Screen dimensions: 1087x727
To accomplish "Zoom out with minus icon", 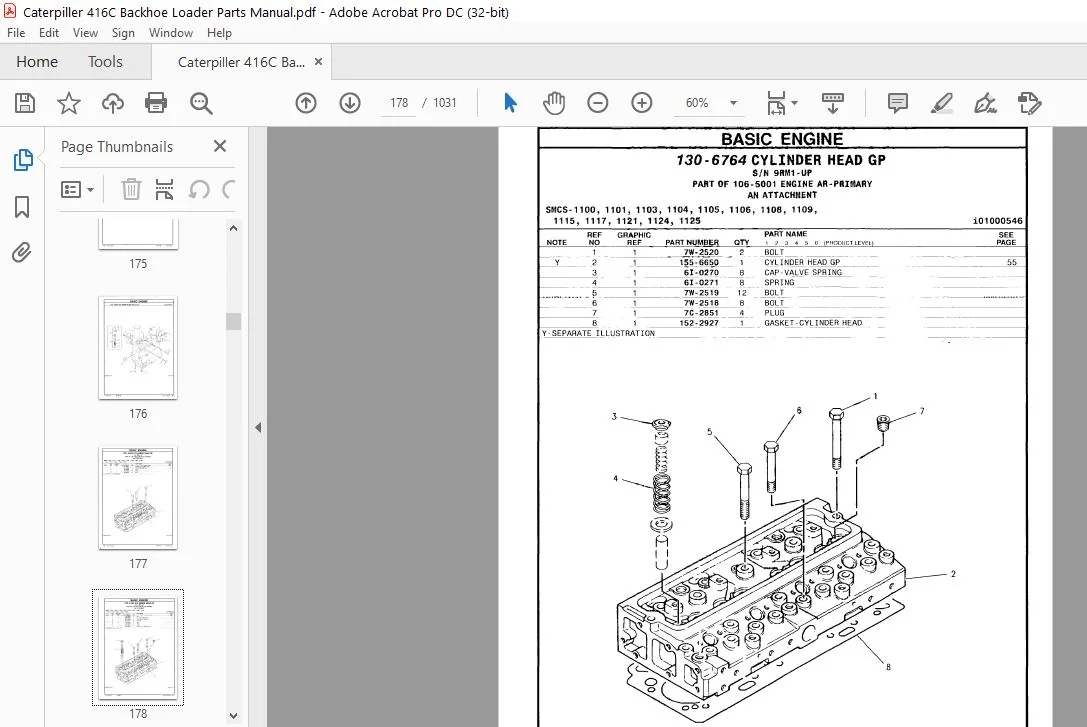I will click(x=598, y=103).
